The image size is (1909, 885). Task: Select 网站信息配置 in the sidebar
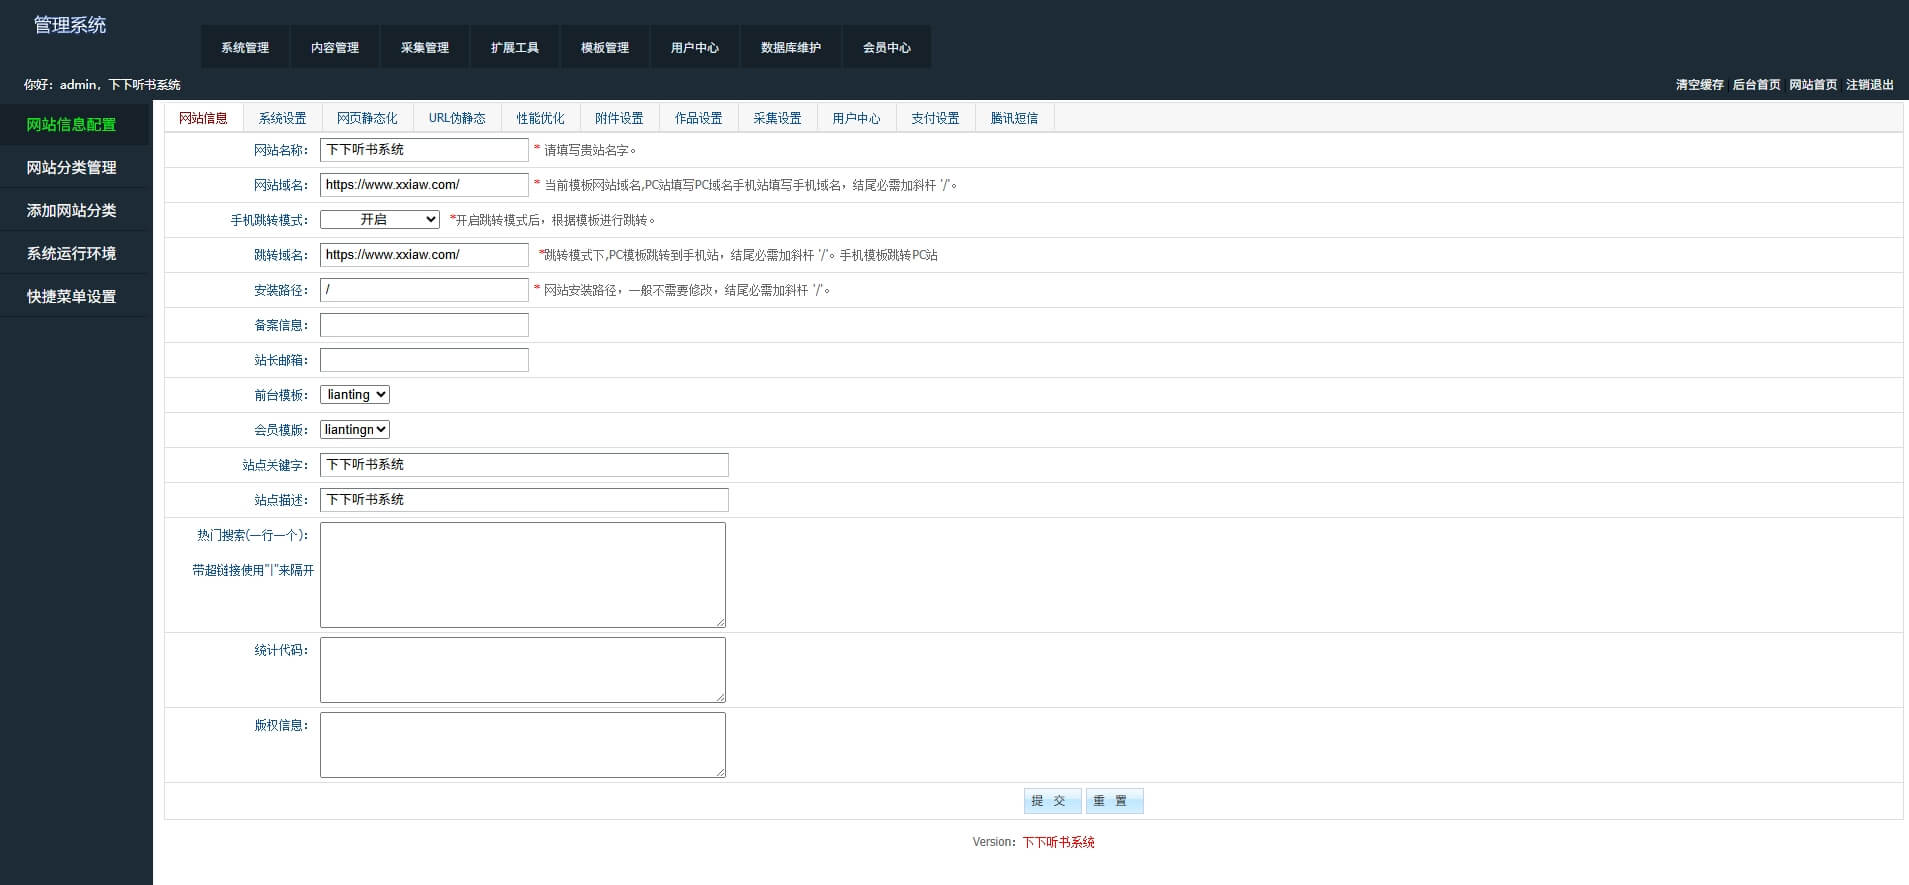pos(74,125)
